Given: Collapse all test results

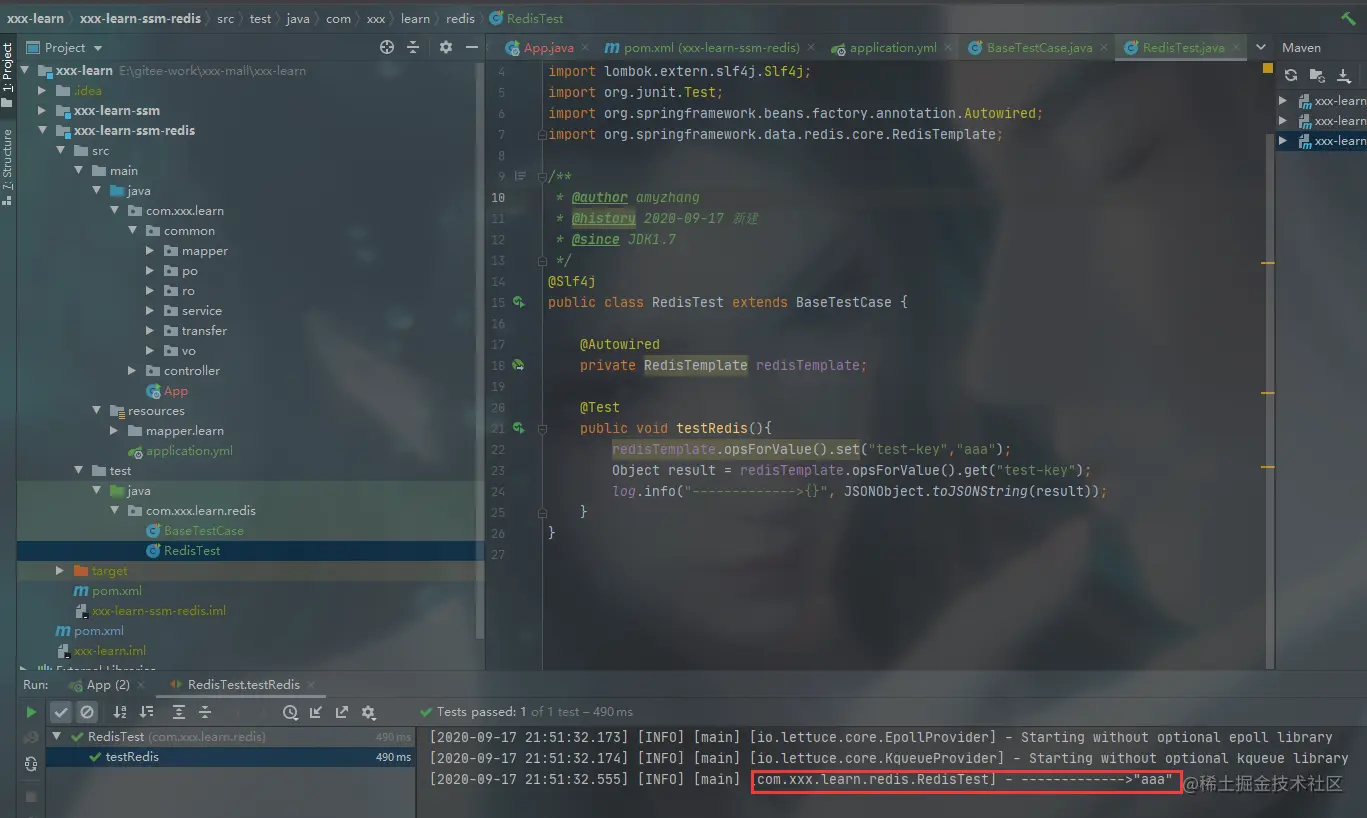Looking at the screenshot, I should [x=205, y=712].
